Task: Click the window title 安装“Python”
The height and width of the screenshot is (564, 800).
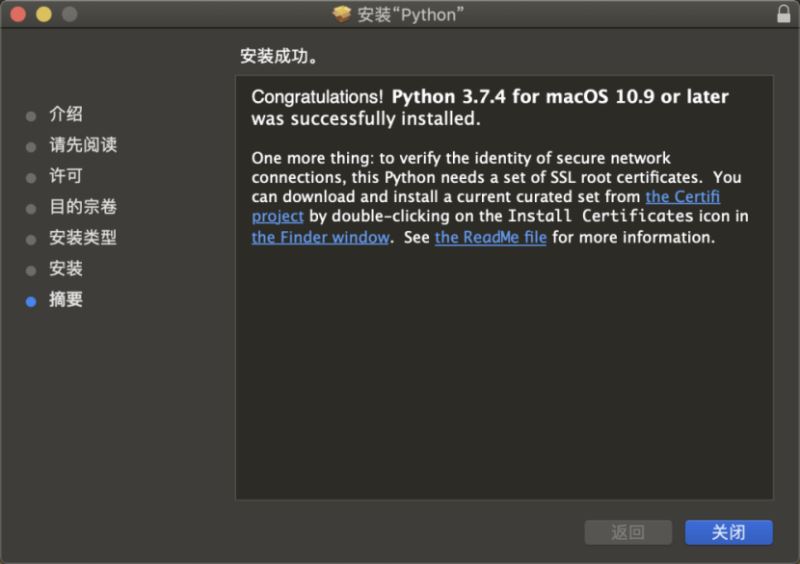Action: tap(411, 15)
